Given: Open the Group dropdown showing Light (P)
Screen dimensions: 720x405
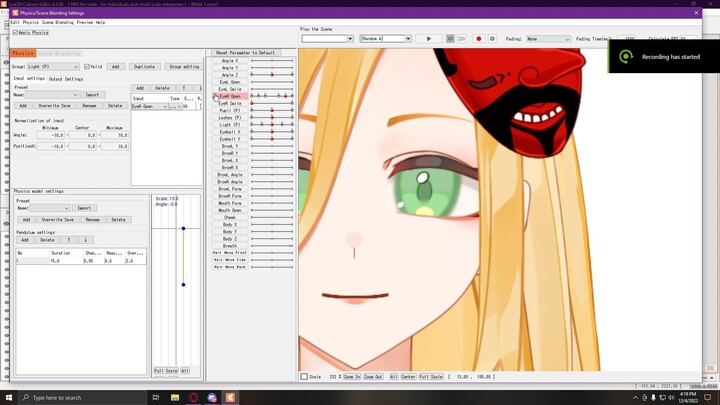Looking at the screenshot, I should (52, 67).
